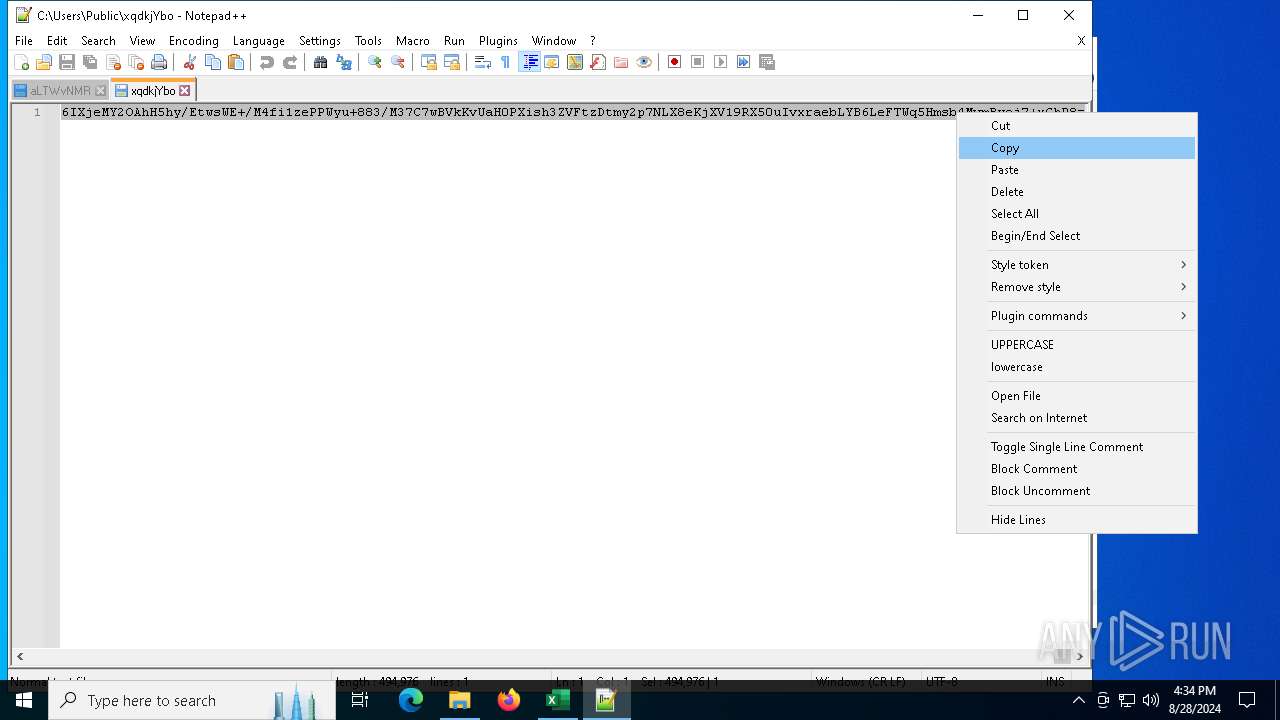1280x720 pixels.
Task: Expand the Remove style submenu
Action: pos(1077,287)
